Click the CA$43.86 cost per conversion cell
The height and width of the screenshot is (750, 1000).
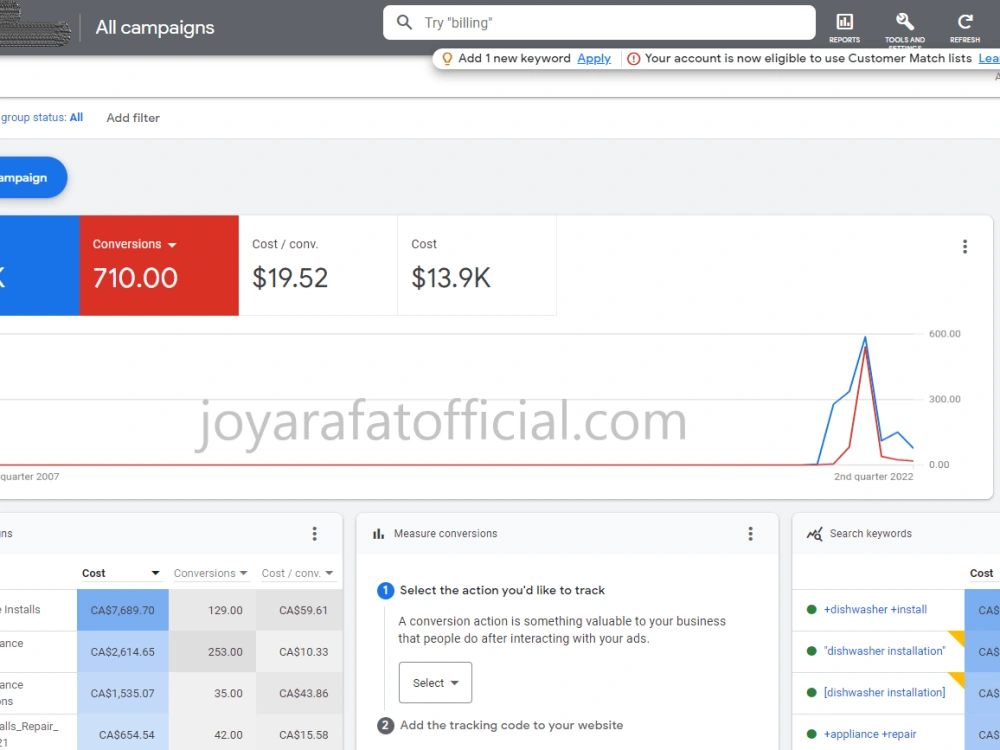tap(300, 693)
